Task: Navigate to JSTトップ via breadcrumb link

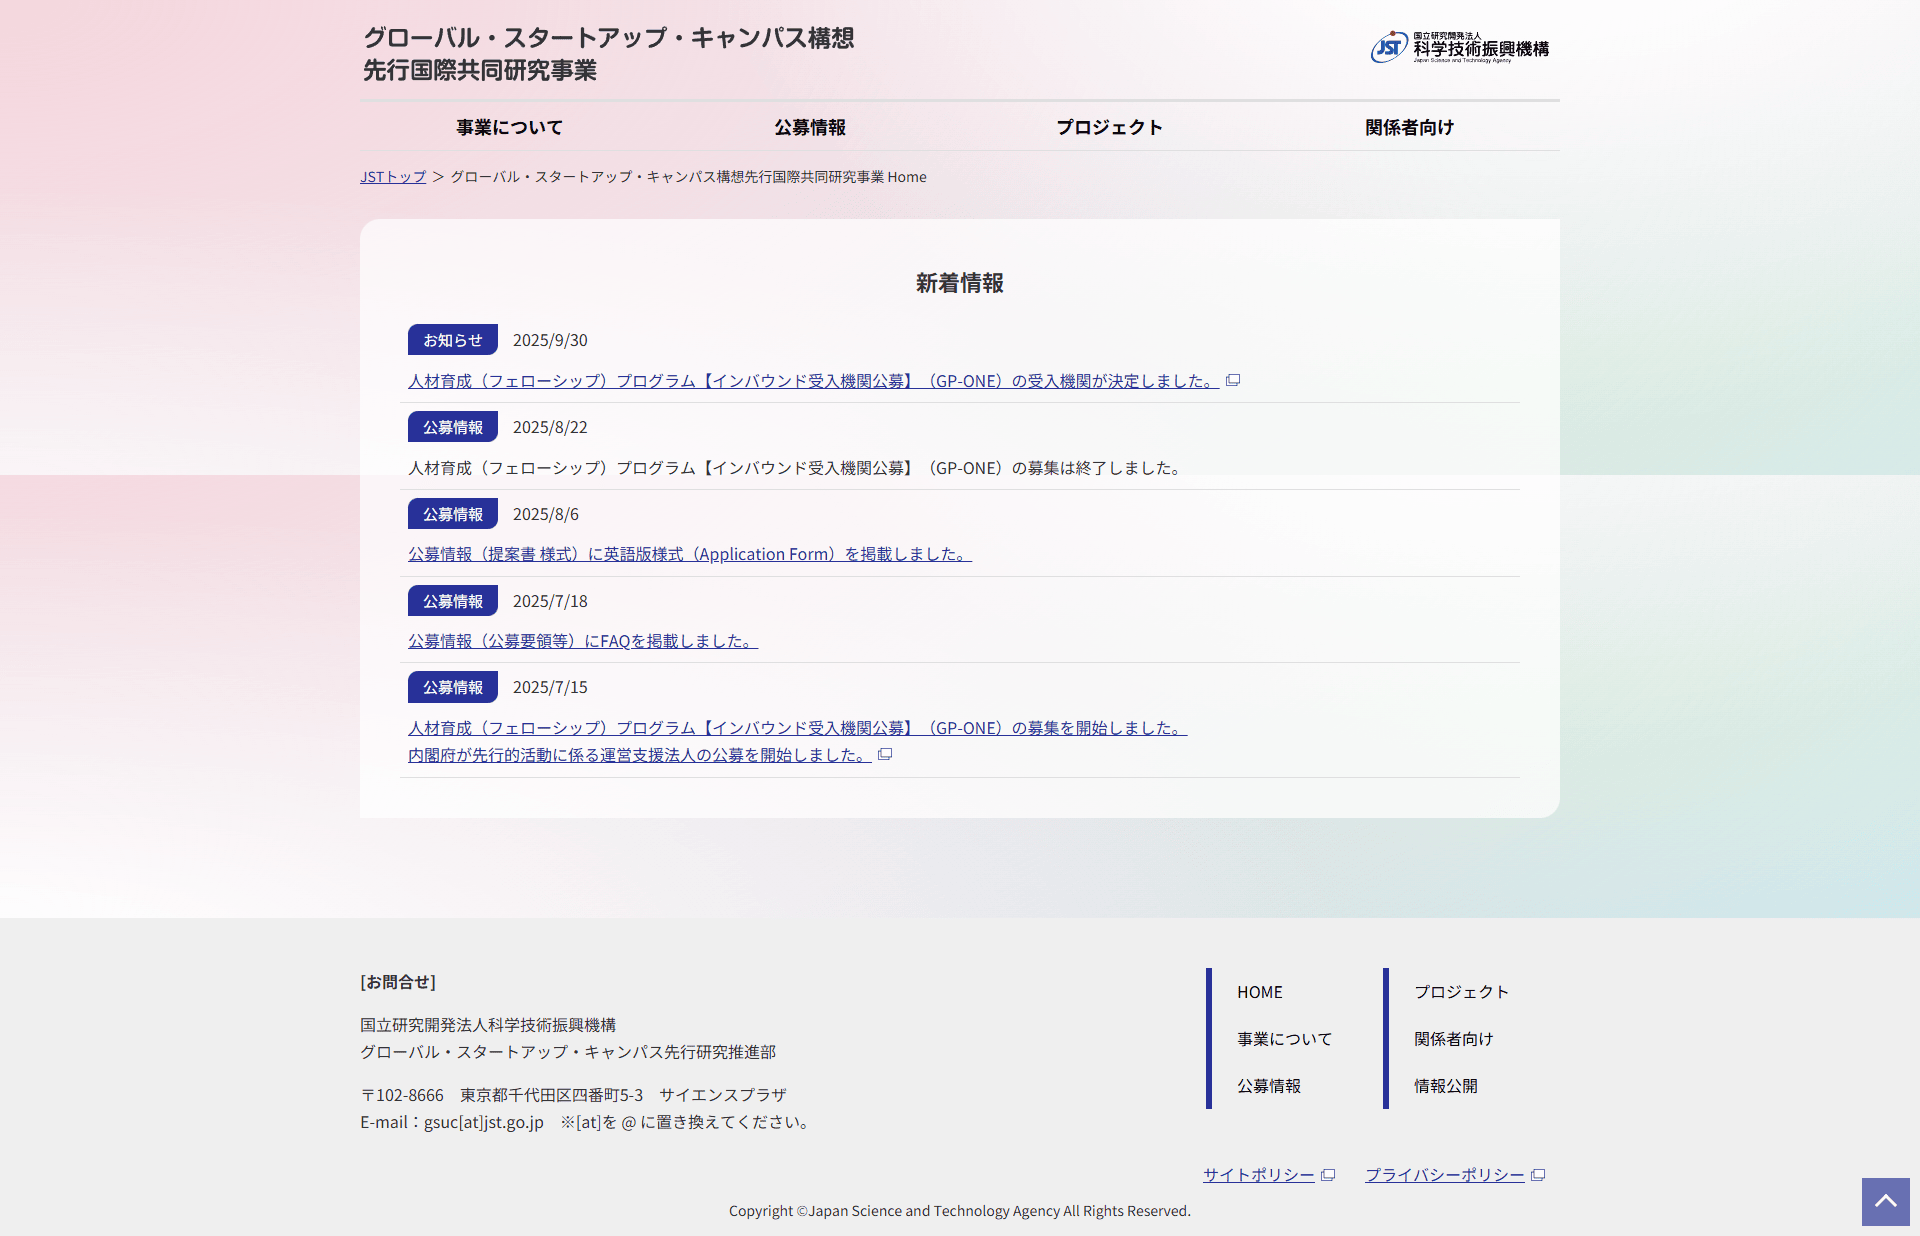Action: pyautogui.click(x=392, y=176)
